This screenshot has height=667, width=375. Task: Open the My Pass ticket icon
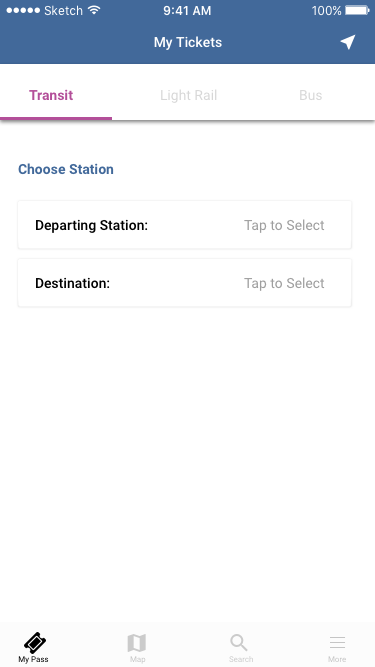pos(35,642)
